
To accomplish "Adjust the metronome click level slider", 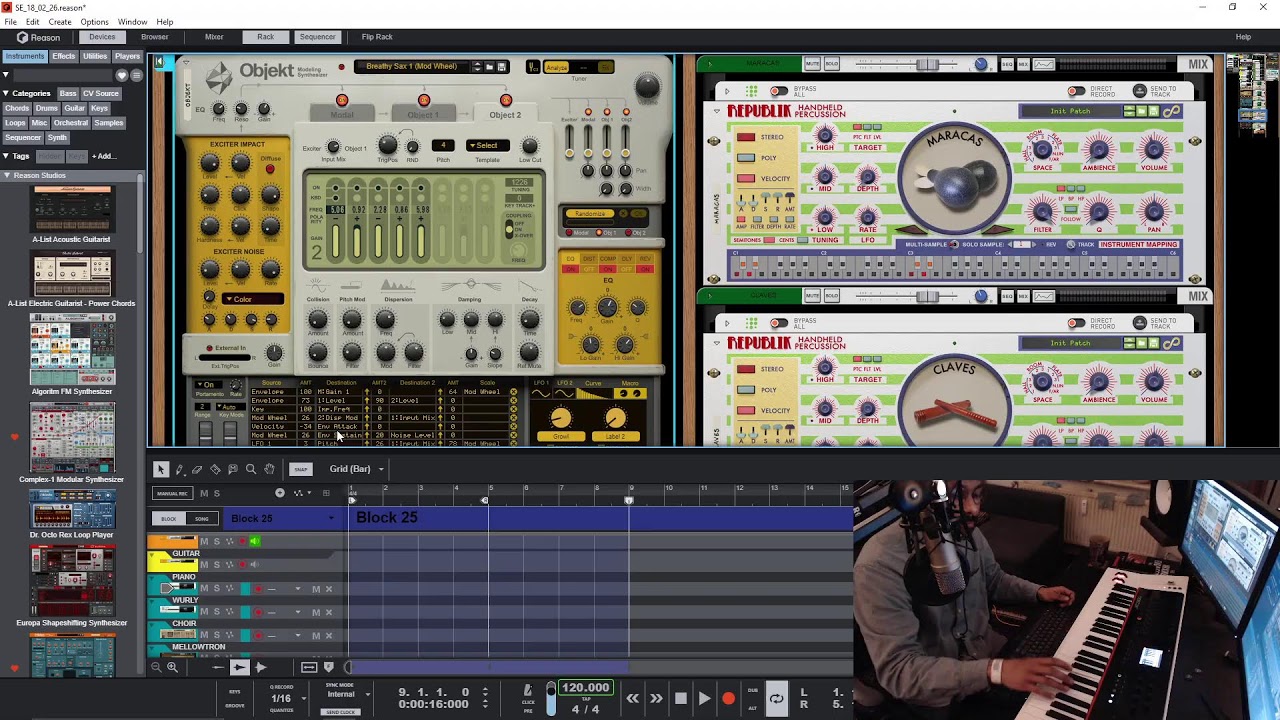I will tap(550, 700).
